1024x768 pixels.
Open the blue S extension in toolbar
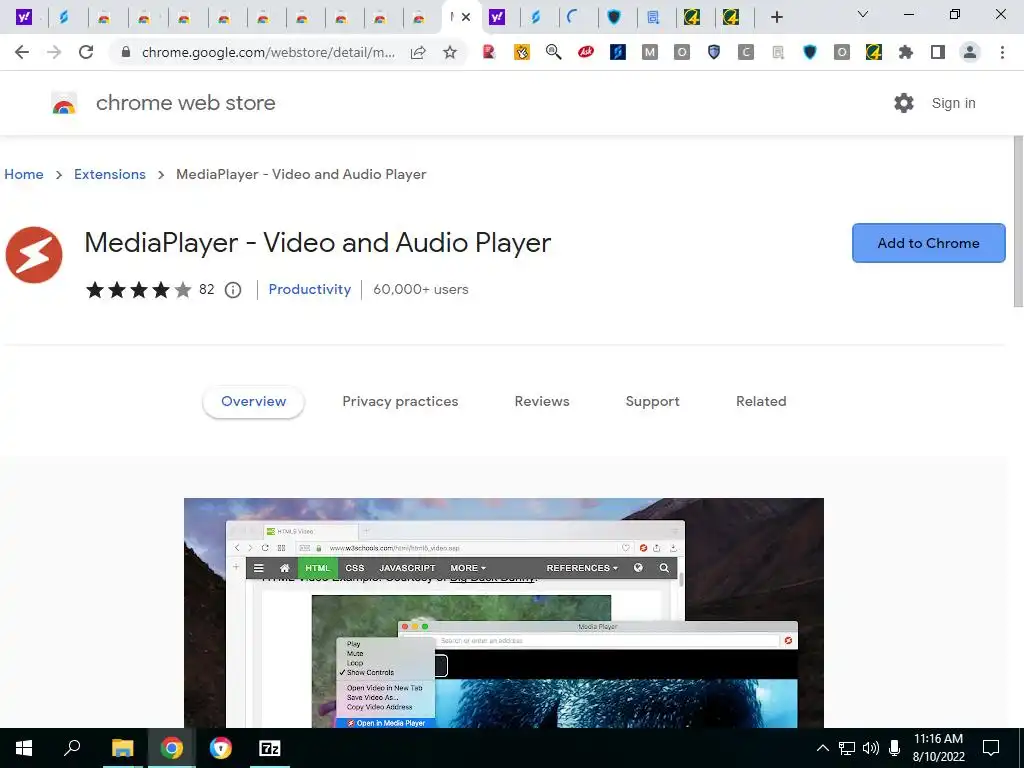(x=618, y=52)
